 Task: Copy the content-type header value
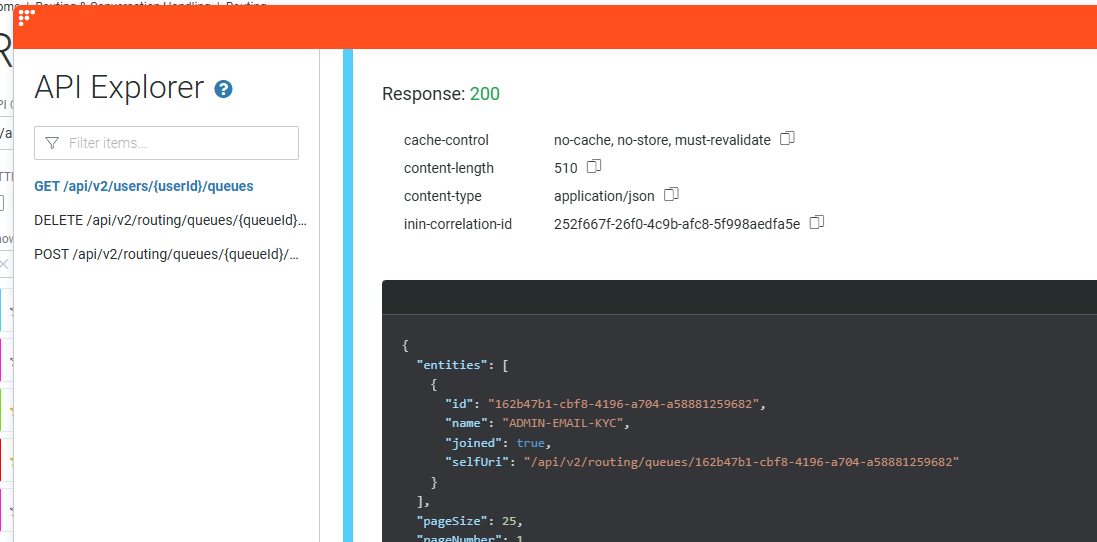point(672,195)
